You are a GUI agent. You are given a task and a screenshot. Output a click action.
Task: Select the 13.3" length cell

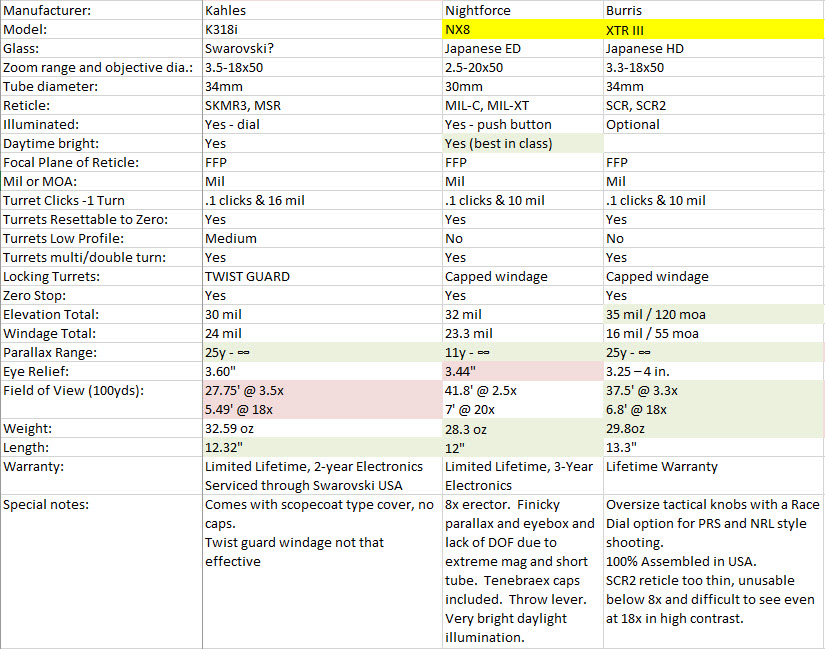point(713,448)
